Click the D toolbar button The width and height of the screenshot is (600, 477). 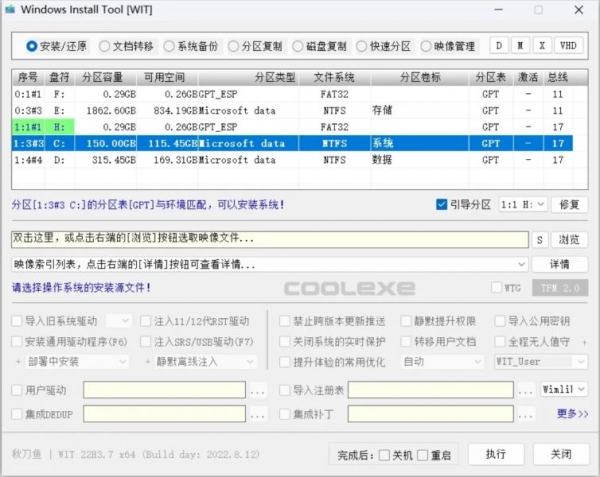coord(499,46)
